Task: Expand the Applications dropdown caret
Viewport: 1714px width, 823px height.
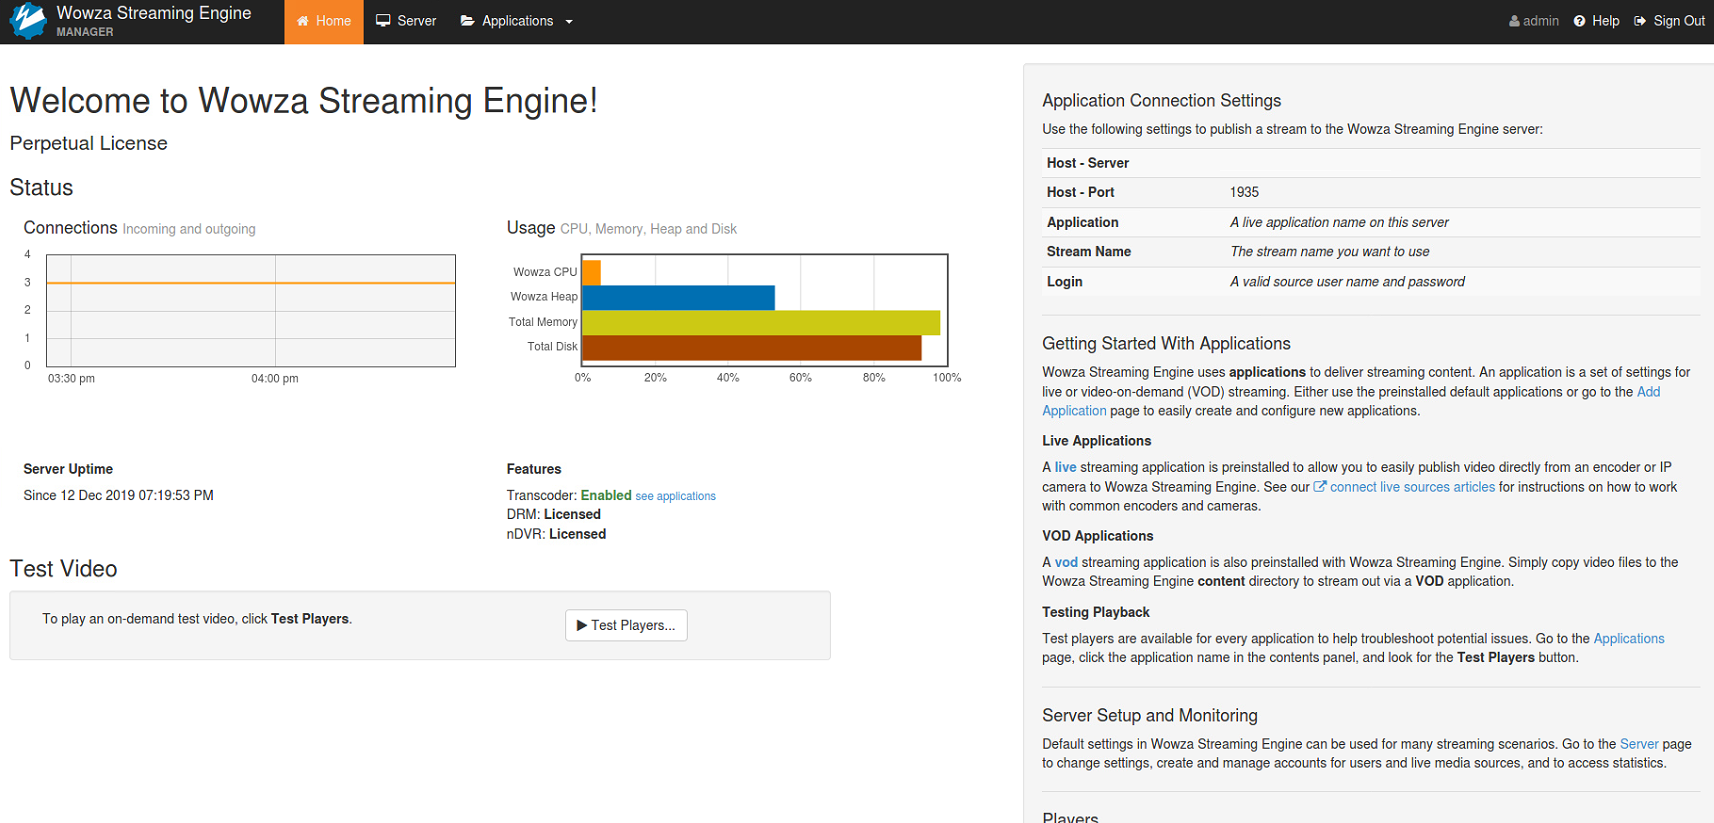Action: click(x=569, y=22)
